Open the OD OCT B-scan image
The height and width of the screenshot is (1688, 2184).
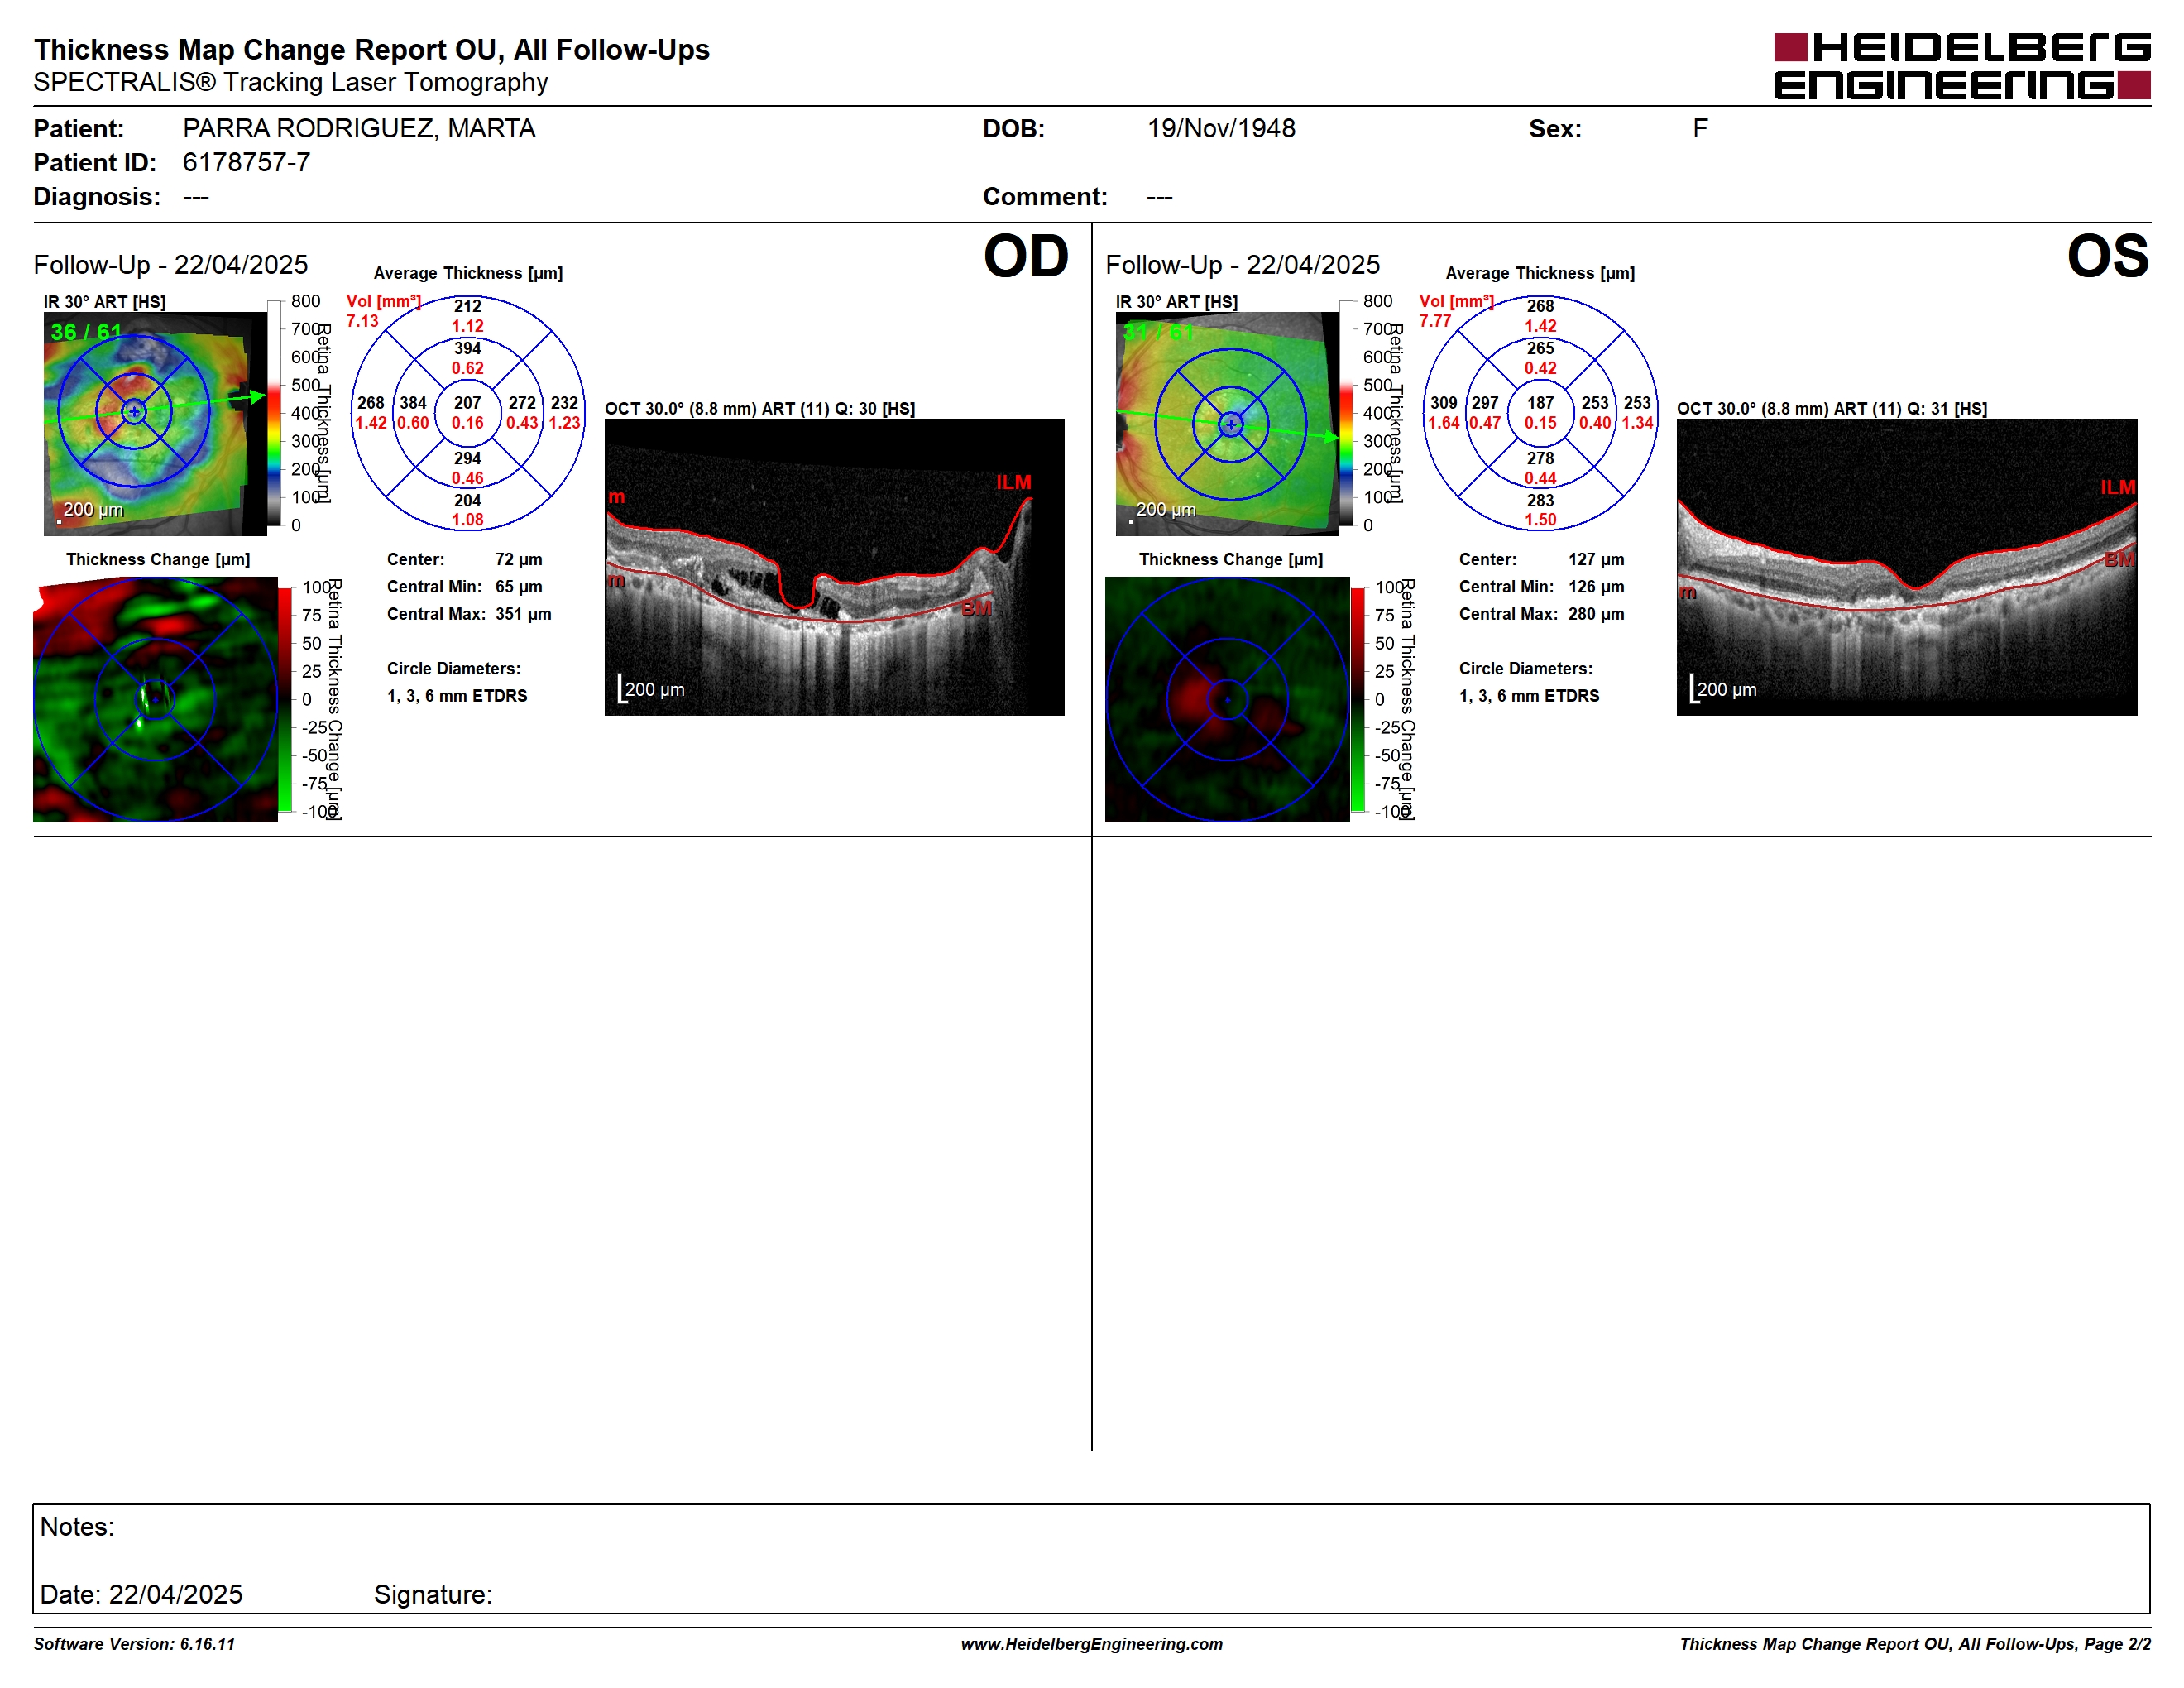[x=834, y=567]
